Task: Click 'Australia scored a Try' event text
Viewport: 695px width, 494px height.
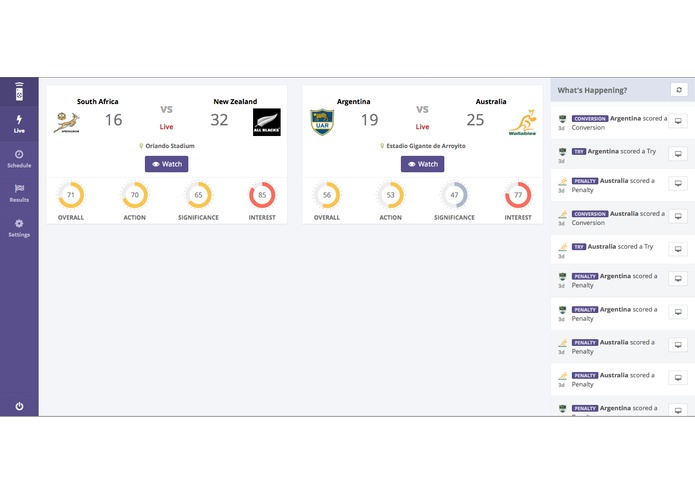Action: click(x=621, y=247)
